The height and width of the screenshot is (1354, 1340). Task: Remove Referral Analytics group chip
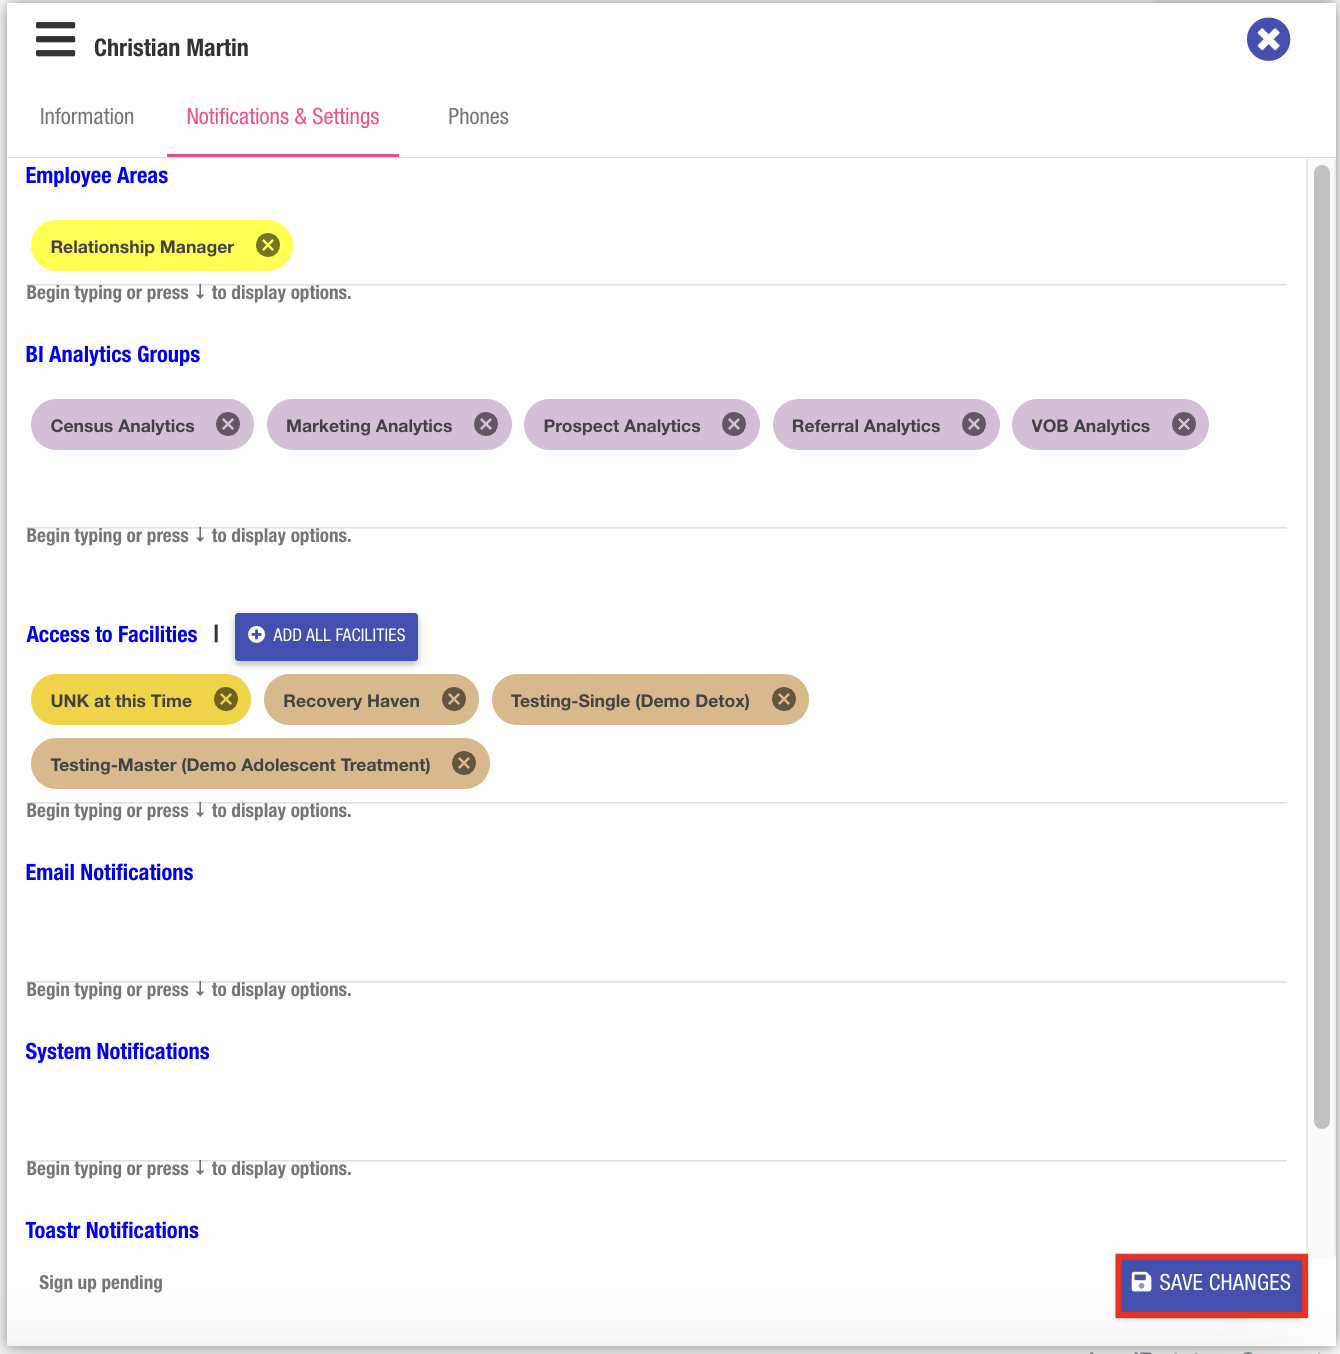[x=973, y=424]
